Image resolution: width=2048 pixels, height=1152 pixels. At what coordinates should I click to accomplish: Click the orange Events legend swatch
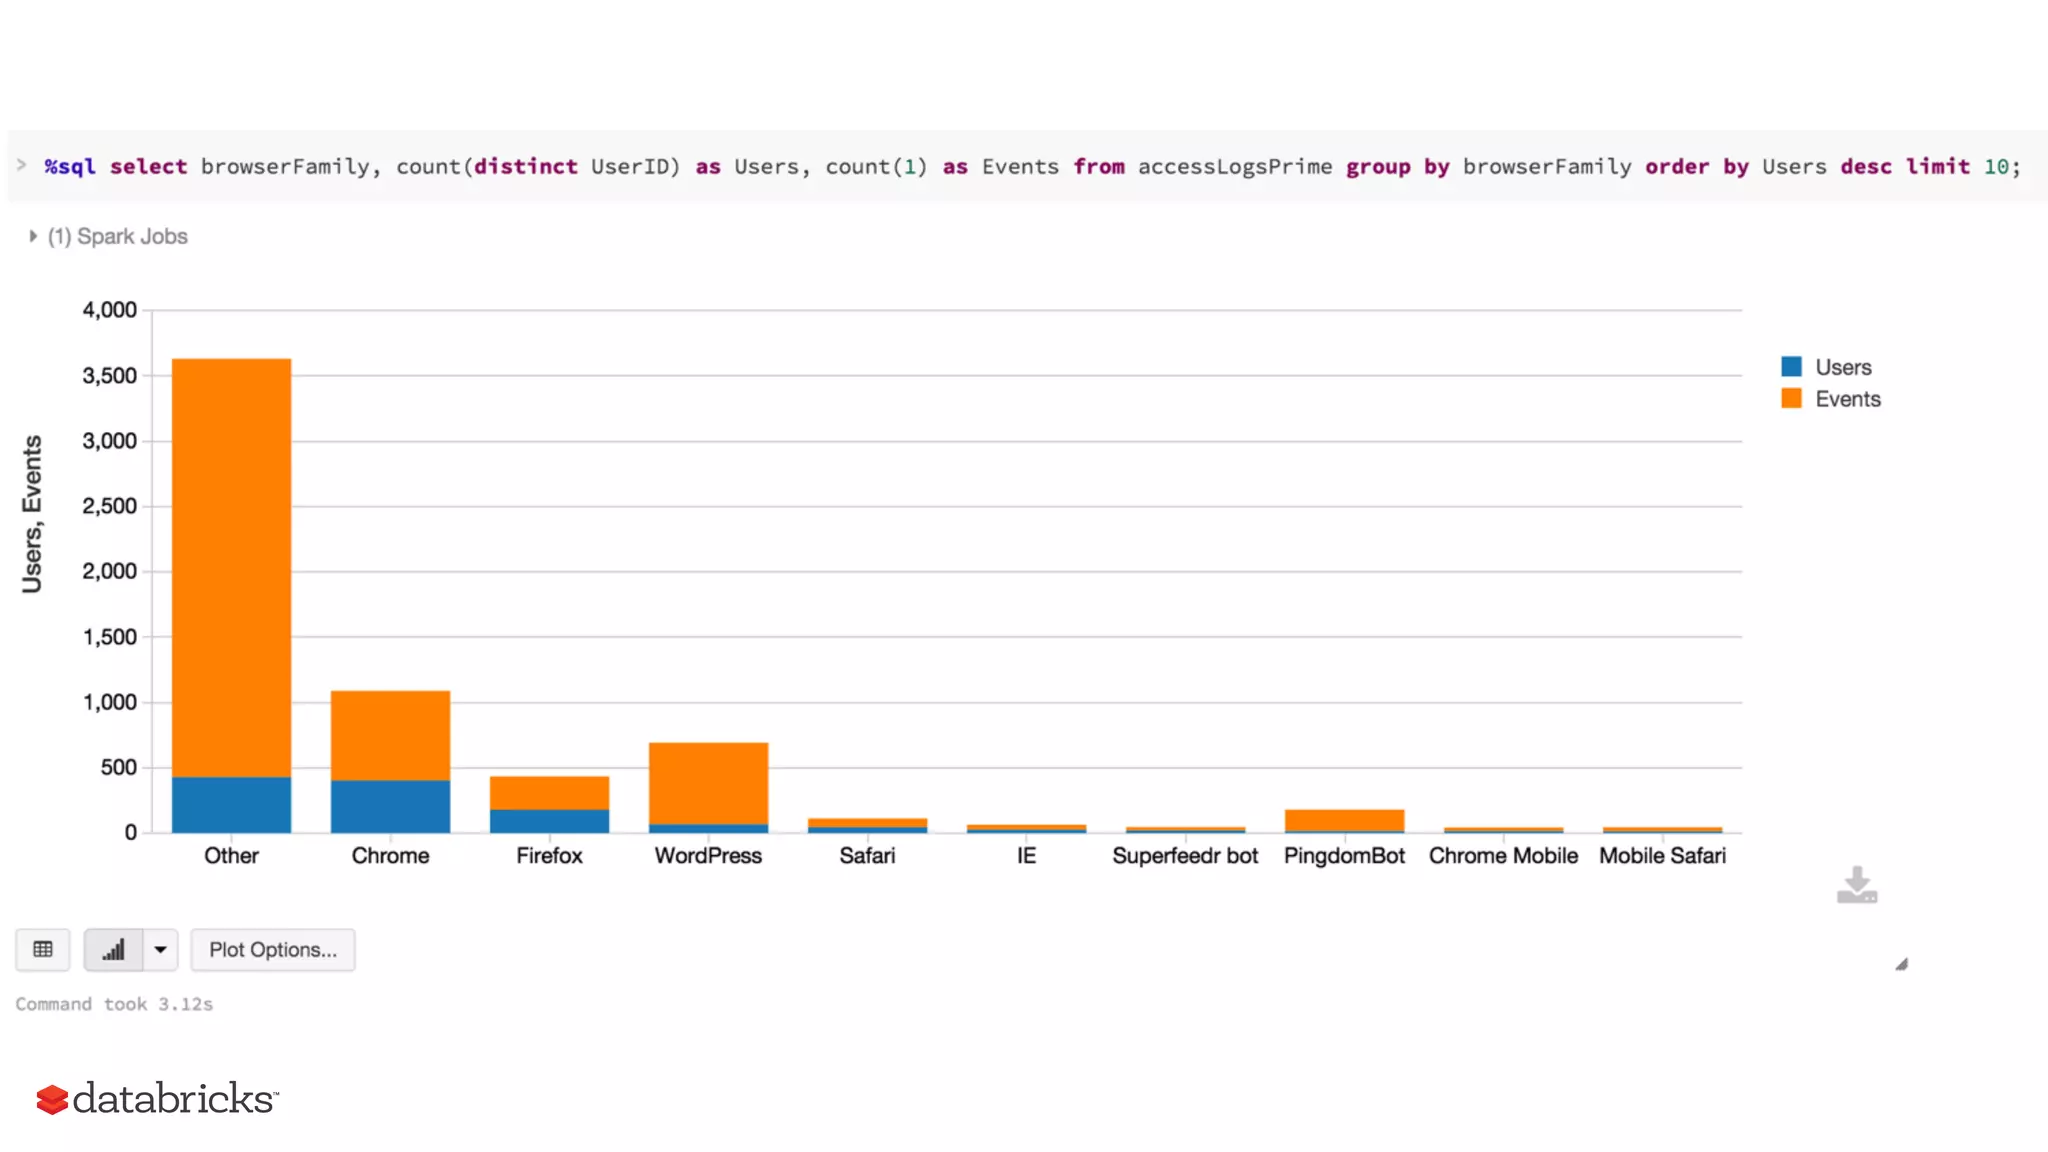pyautogui.click(x=1791, y=399)
